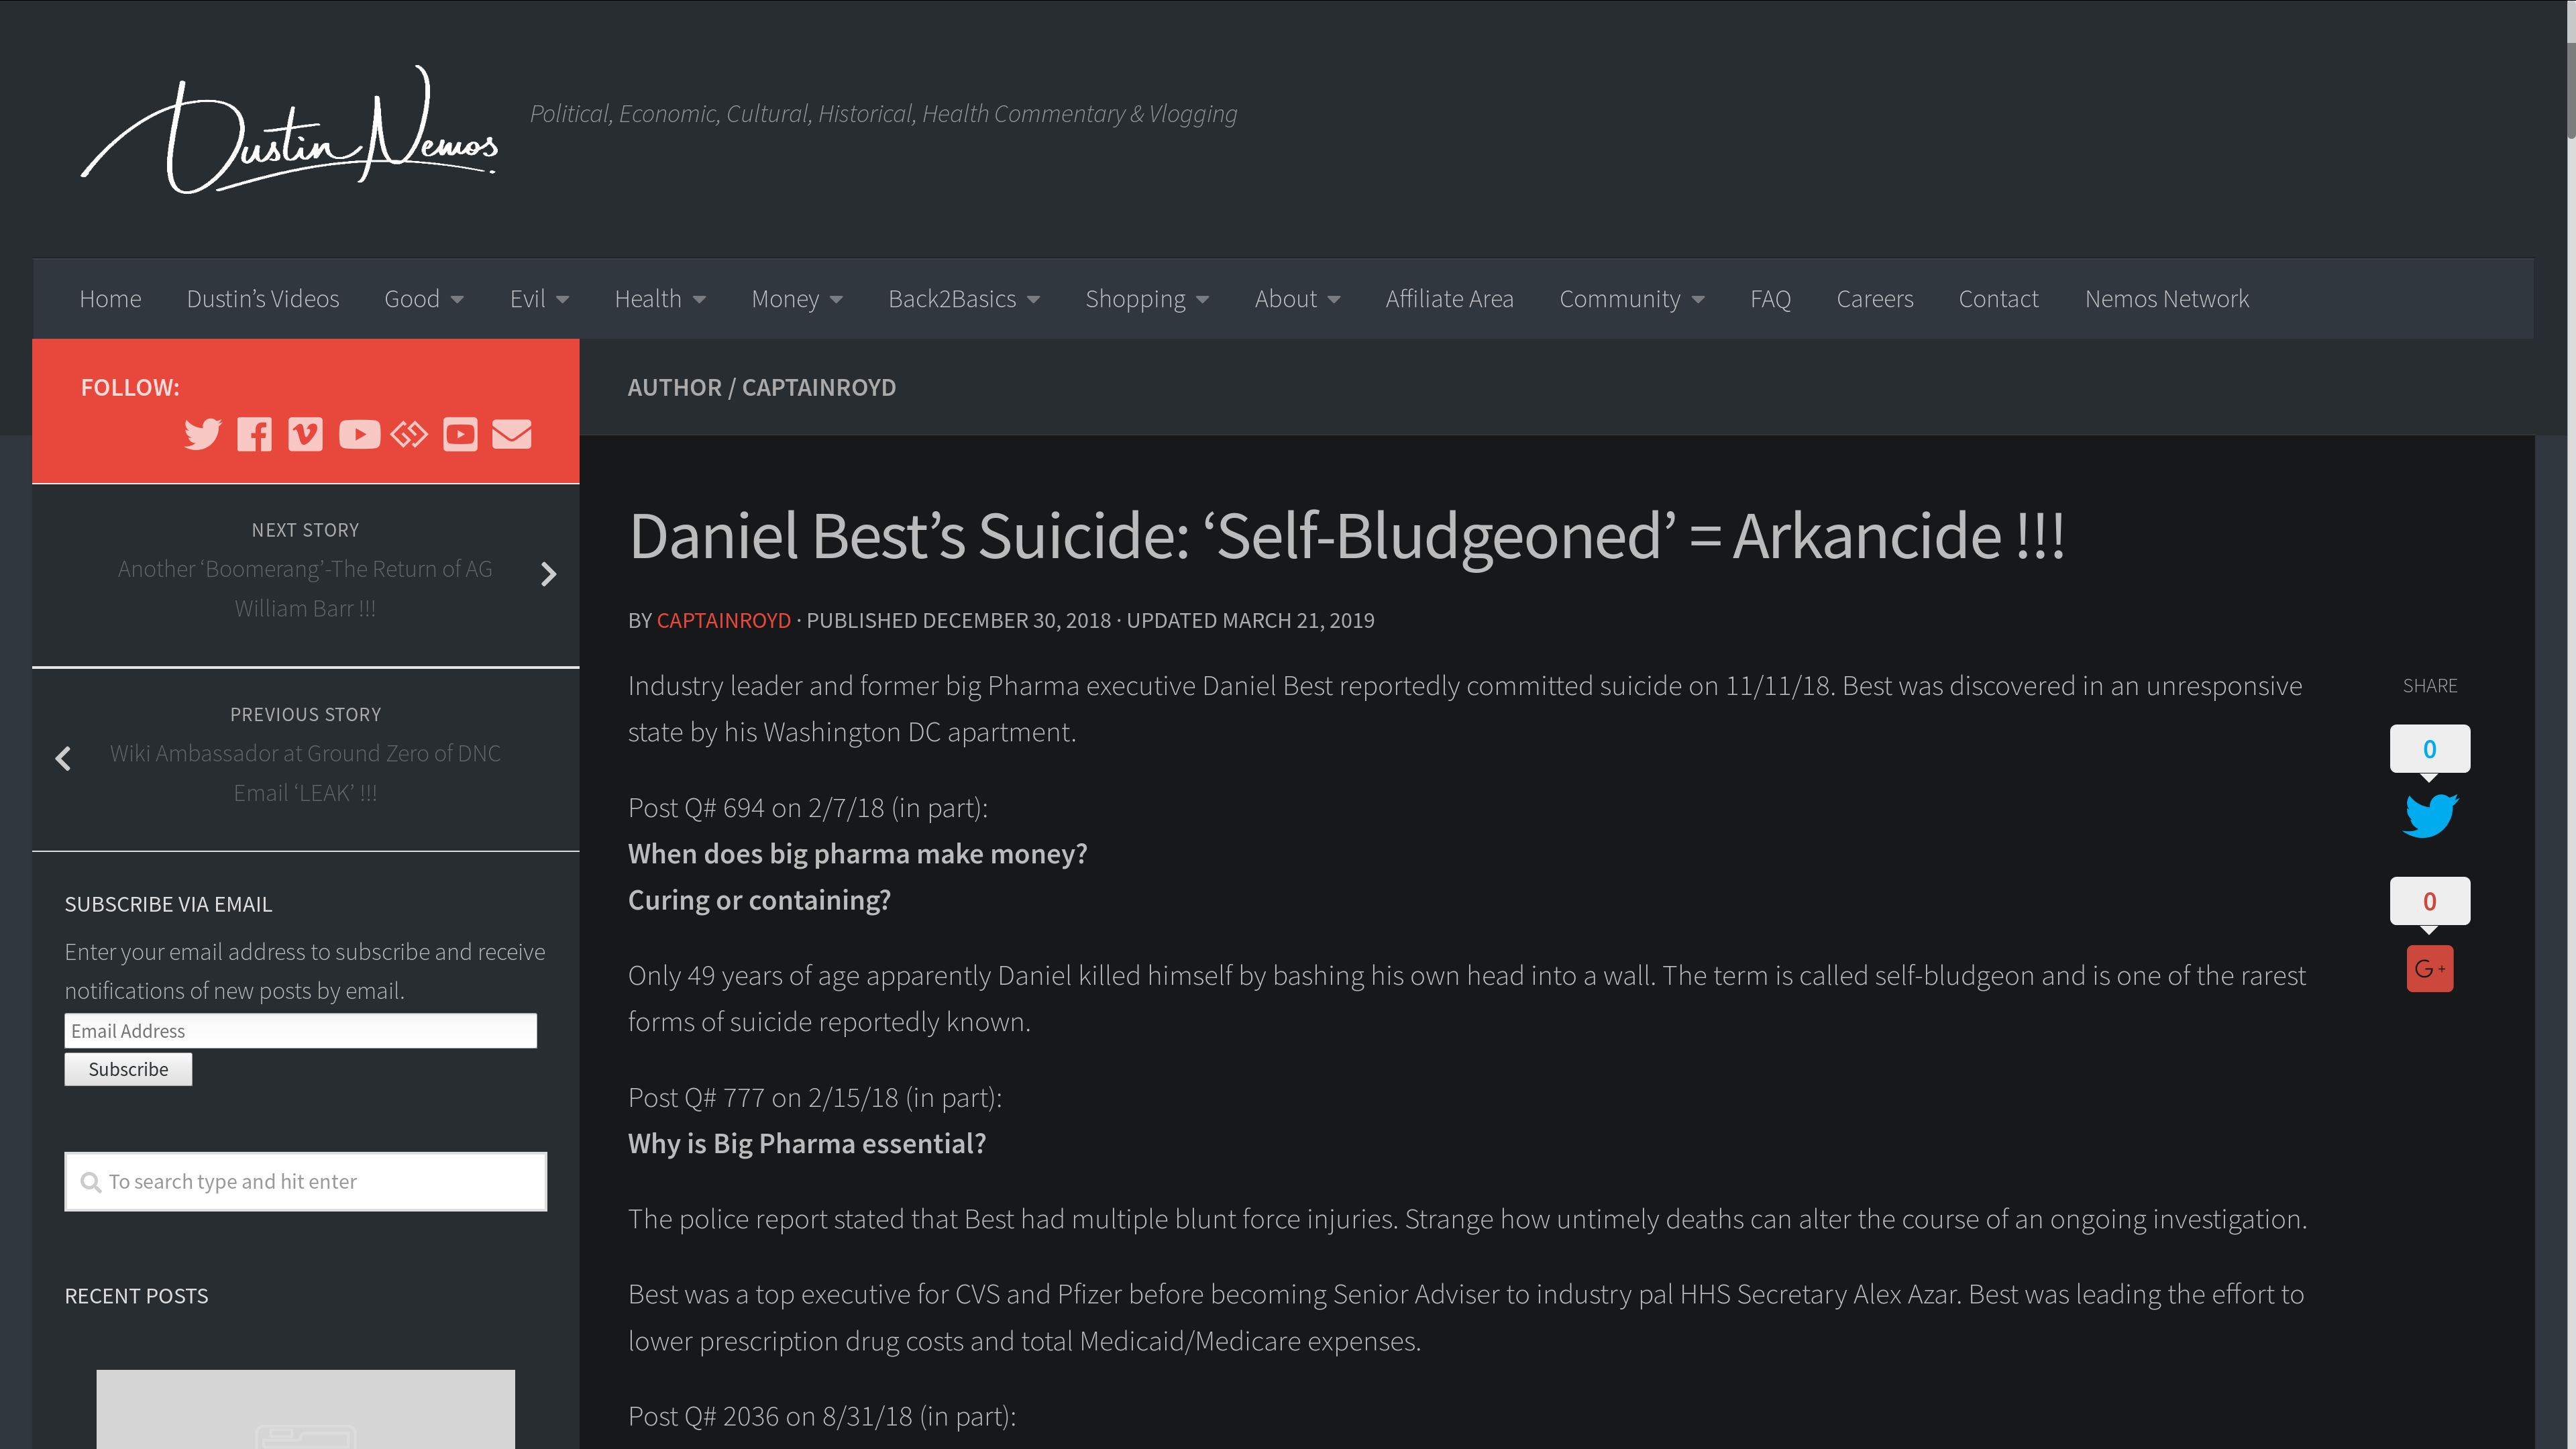Click the SUBSCRIBE VIA EMAIL heading
The width and height of the screenshot is (2576, 1449).
tap(168, 904)
